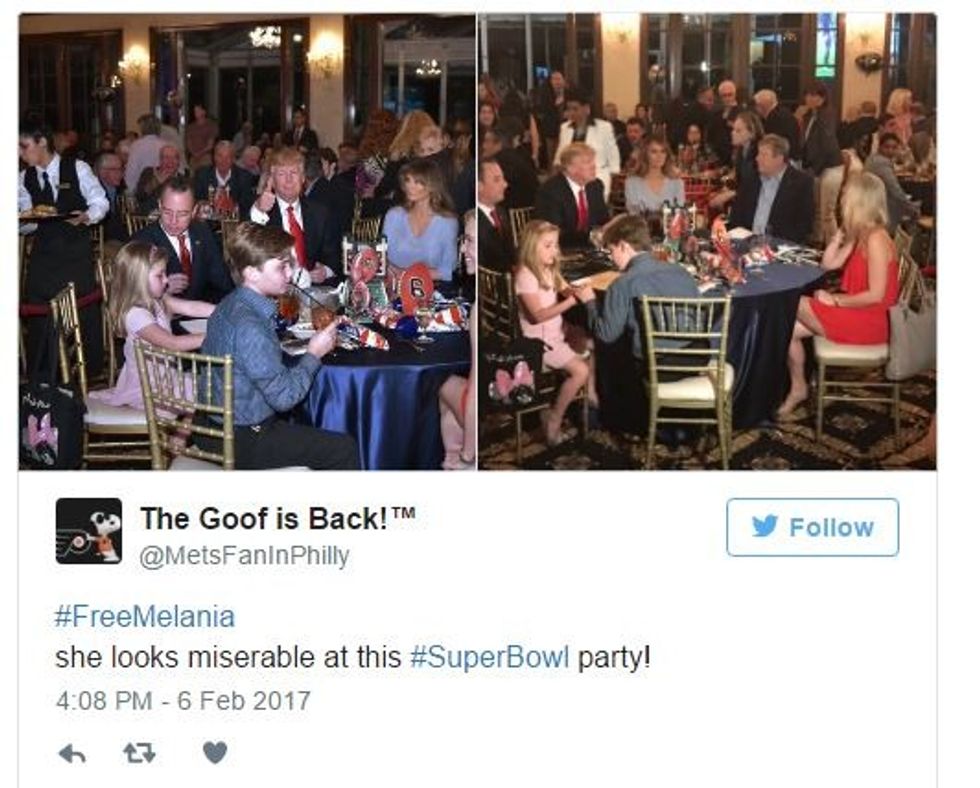The height and width of the screenshot is (788, 980).
Task: Open the Snoopy profile avatar
Action: (x=89, y=531)
